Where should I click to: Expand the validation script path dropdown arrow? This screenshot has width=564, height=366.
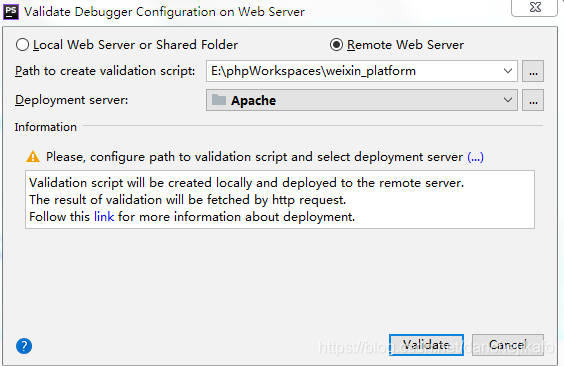(x=508, y=71)
